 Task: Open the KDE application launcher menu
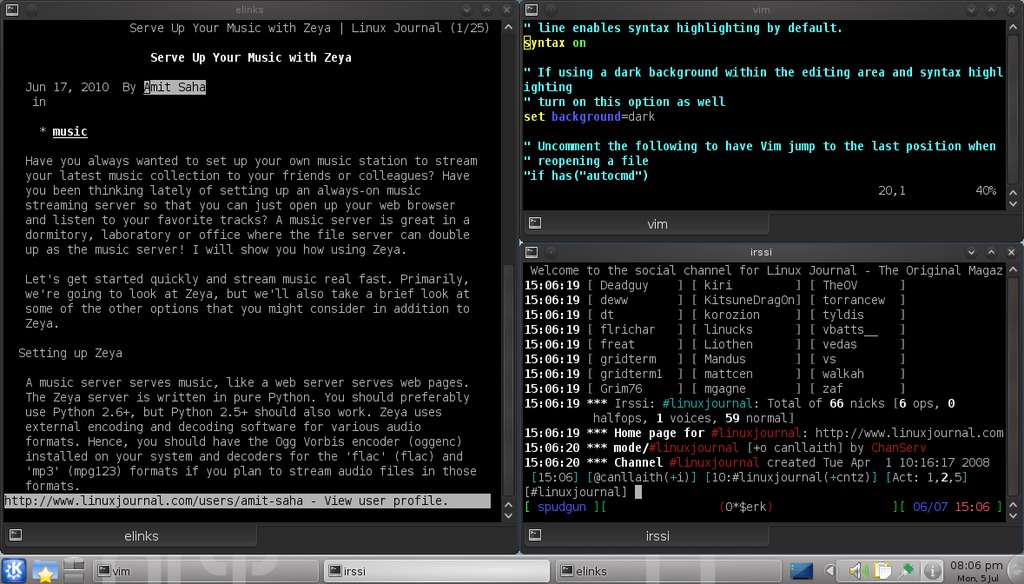15,571
